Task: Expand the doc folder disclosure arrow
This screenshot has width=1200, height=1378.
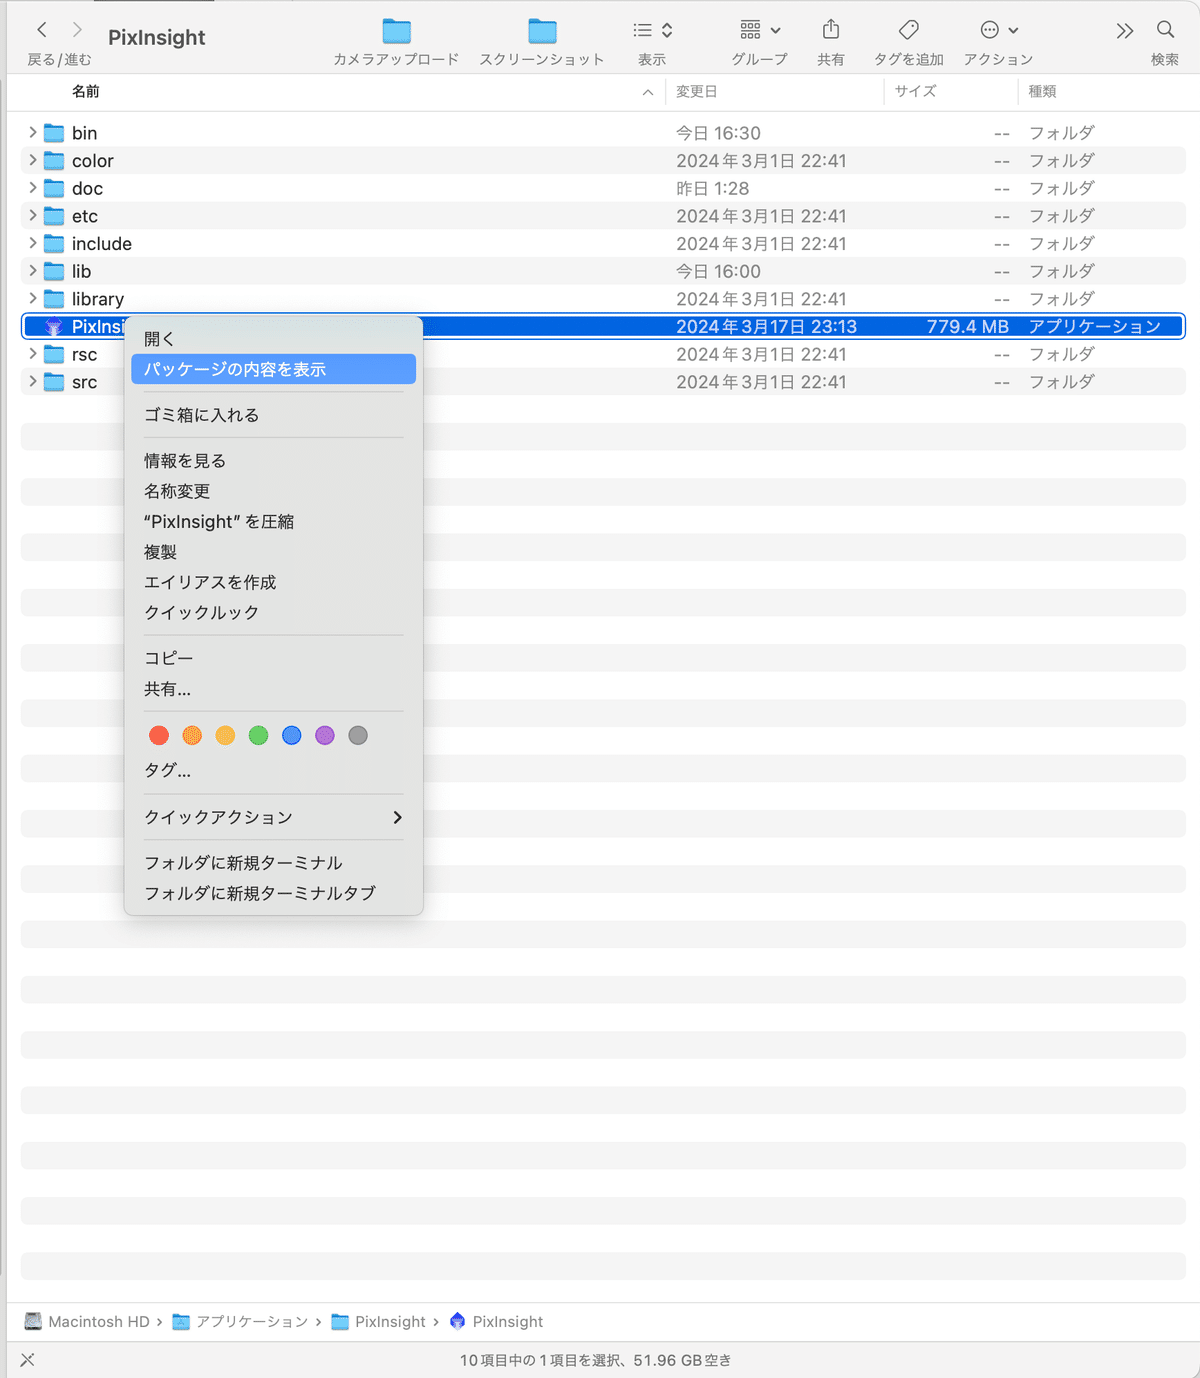Action: click(32, 188)
